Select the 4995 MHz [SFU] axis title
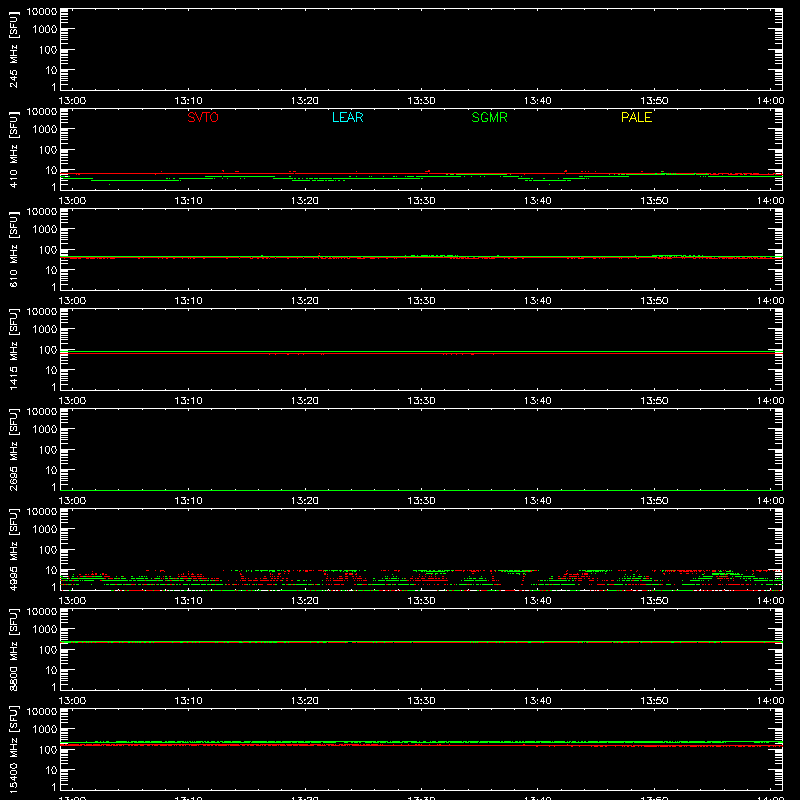This screenshot has width=800, height=800. click(14, 549)
